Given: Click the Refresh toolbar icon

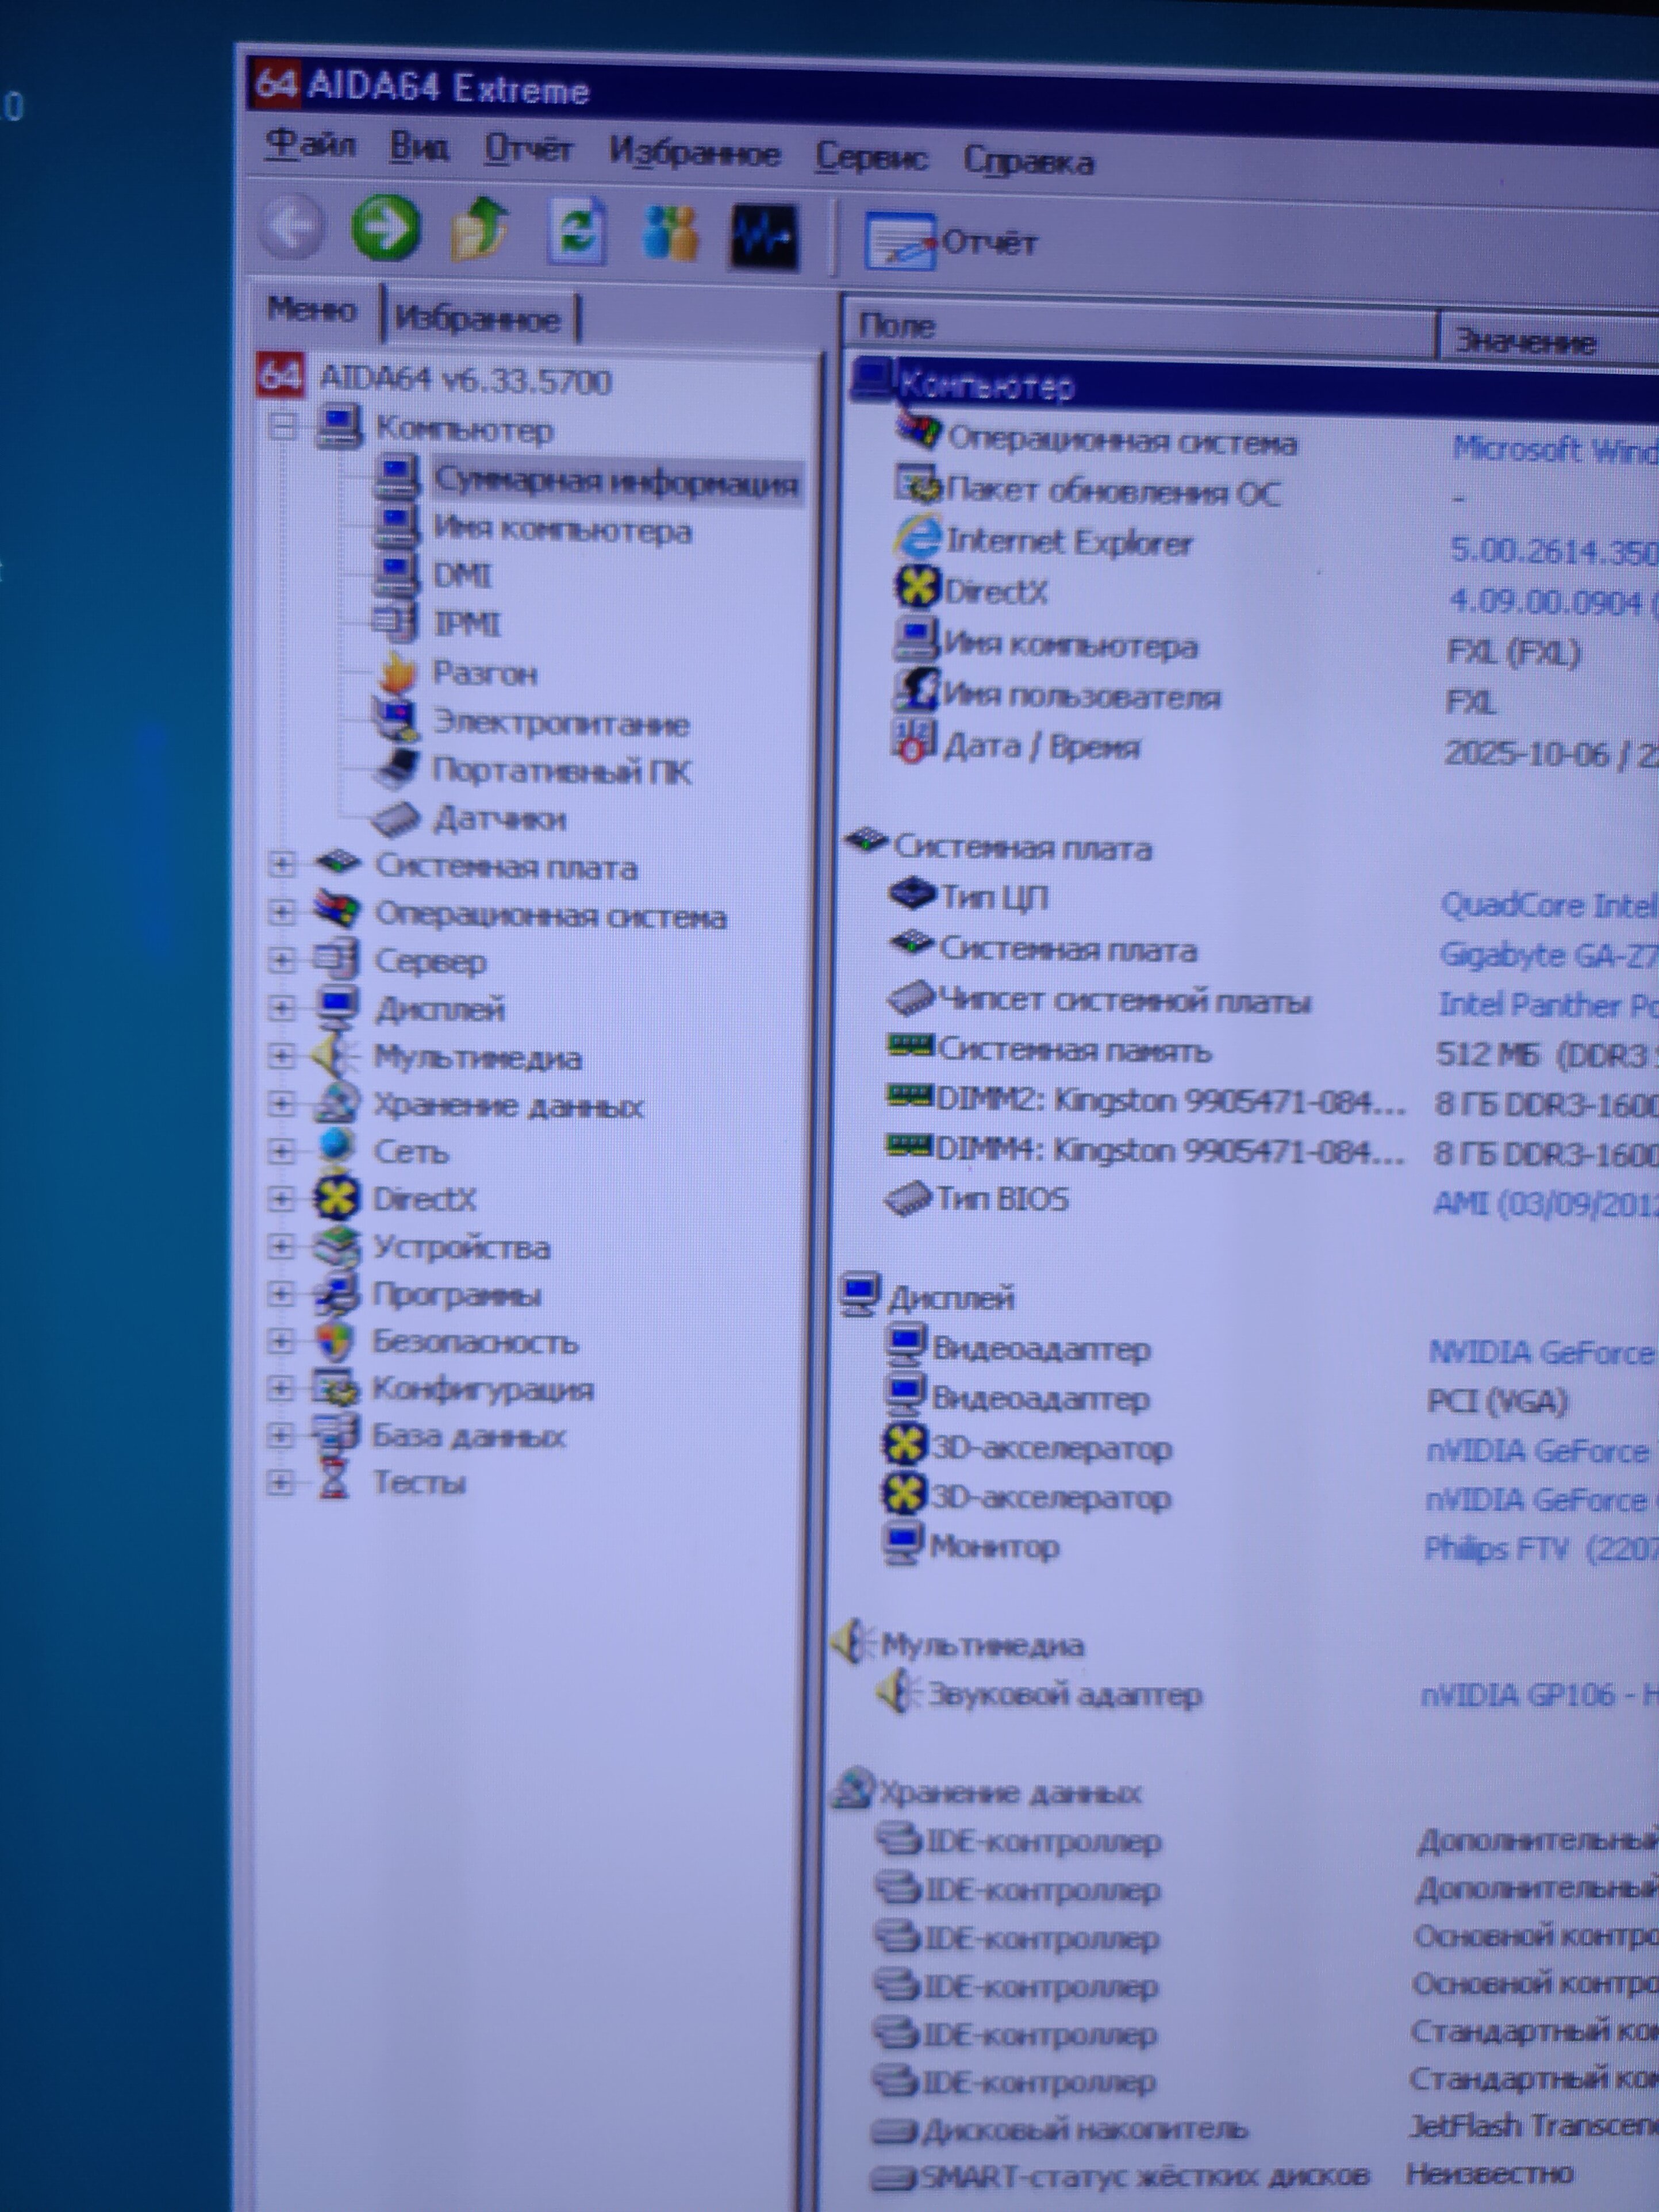Looking at the screenshot, I should (577, 232).
